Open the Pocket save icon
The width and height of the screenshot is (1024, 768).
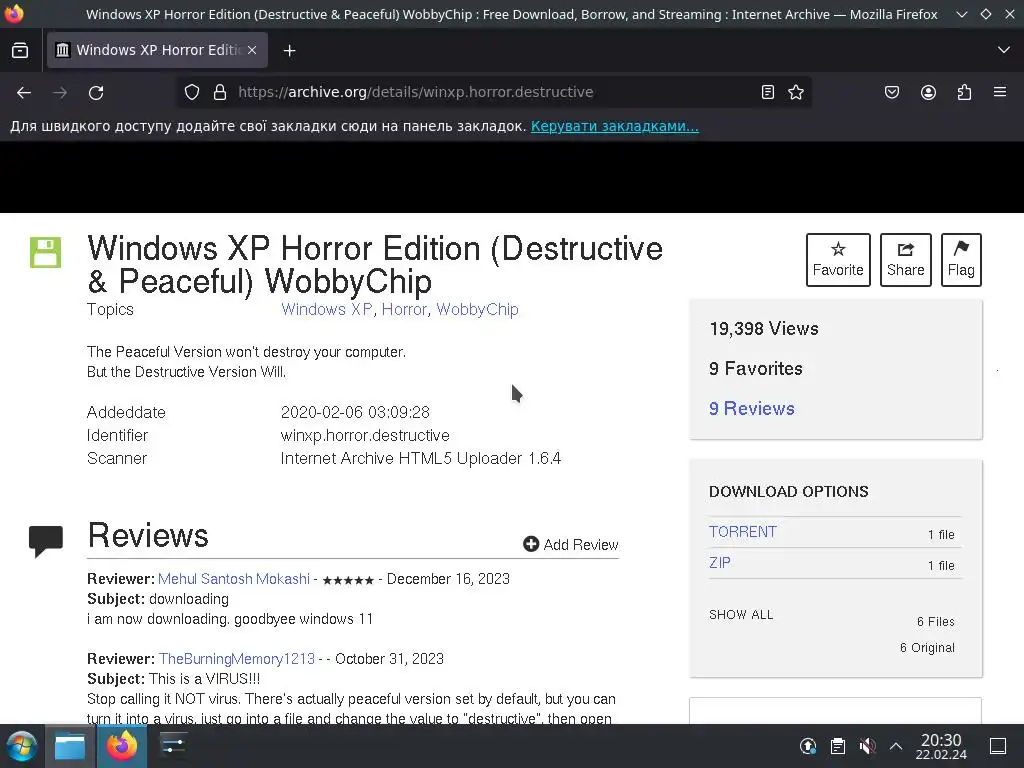click(891, 92)
